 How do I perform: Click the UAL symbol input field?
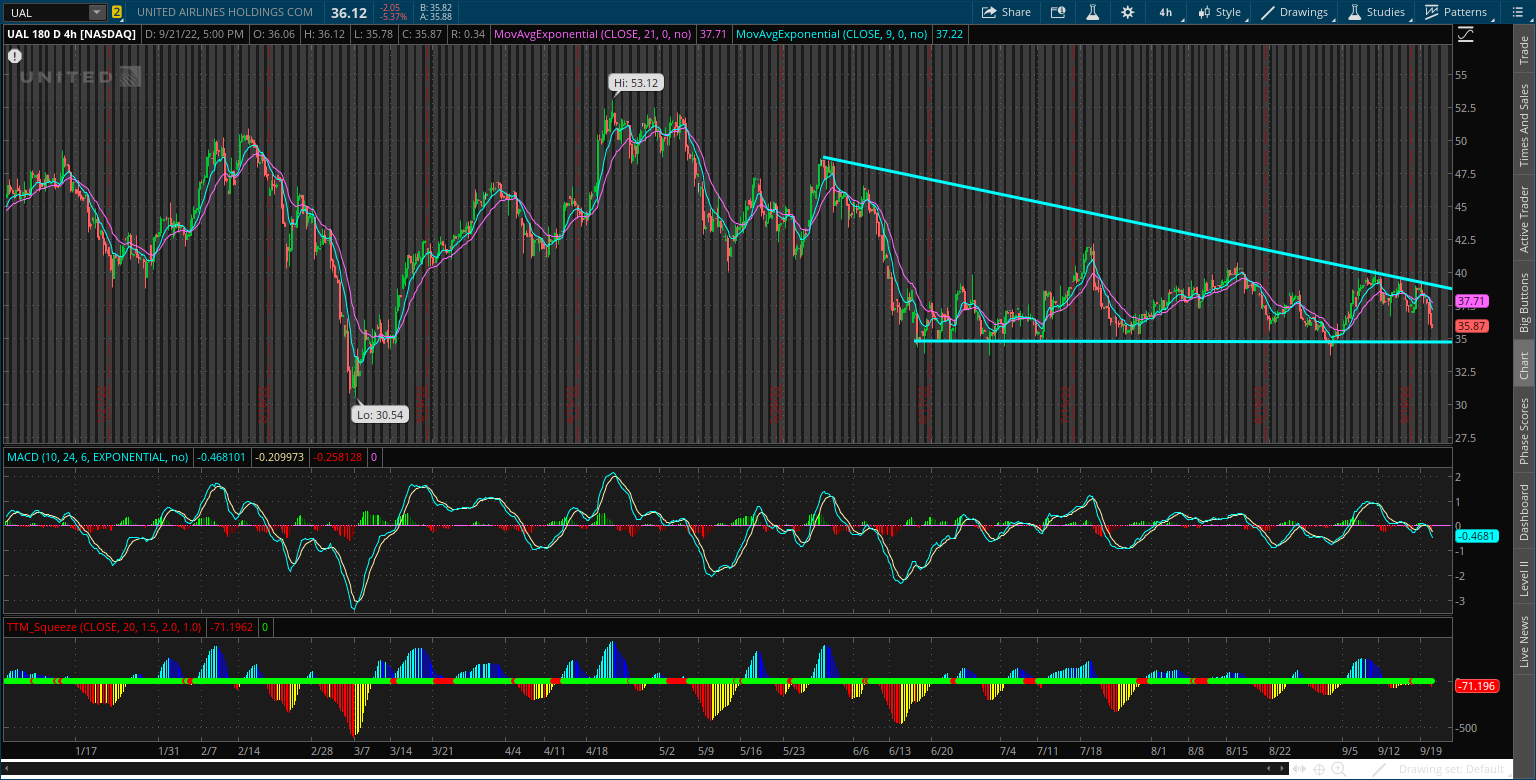pyautogui.click(x=47, y=13)
